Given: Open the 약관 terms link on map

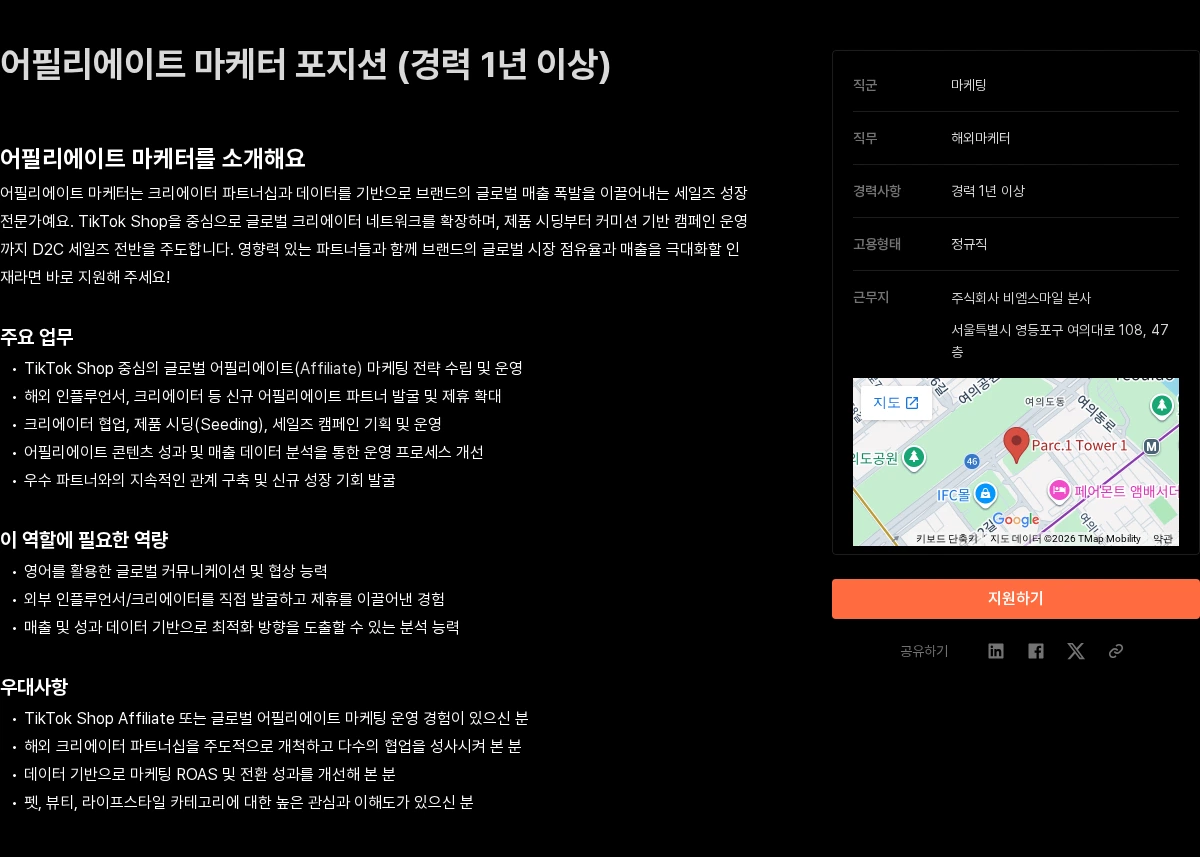Looking at the screenshot, I should tap(1163, 539).
